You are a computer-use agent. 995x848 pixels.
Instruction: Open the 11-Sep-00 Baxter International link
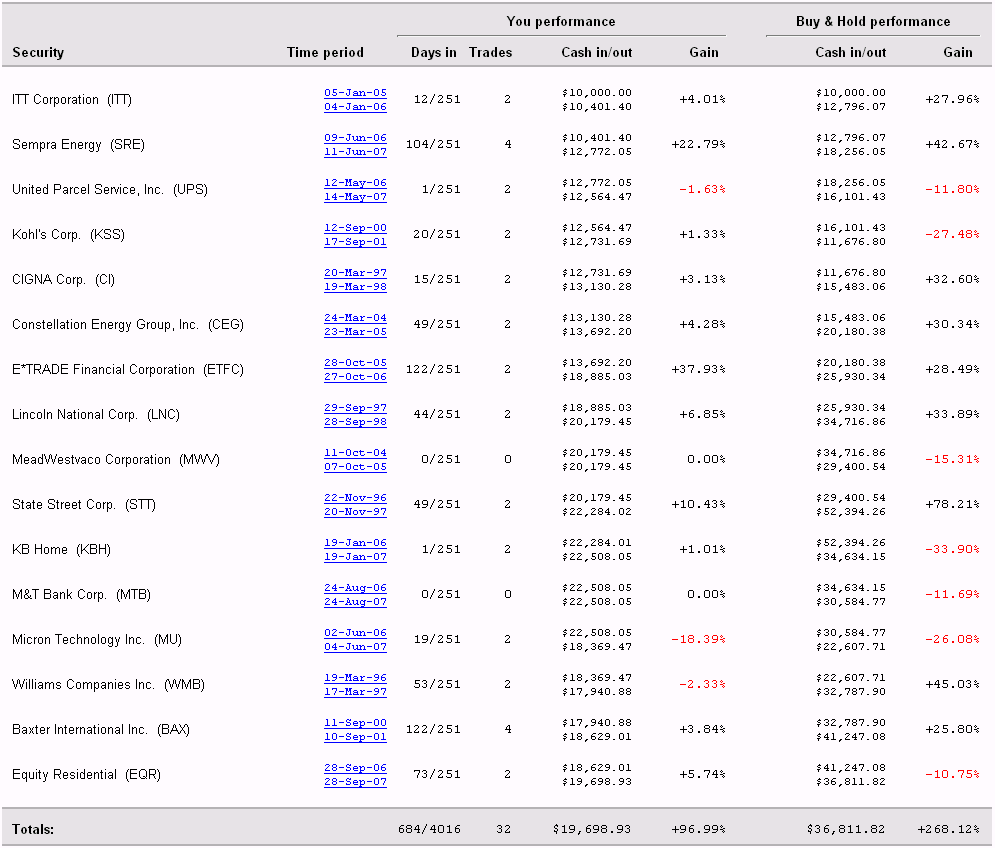click(355, 724)
